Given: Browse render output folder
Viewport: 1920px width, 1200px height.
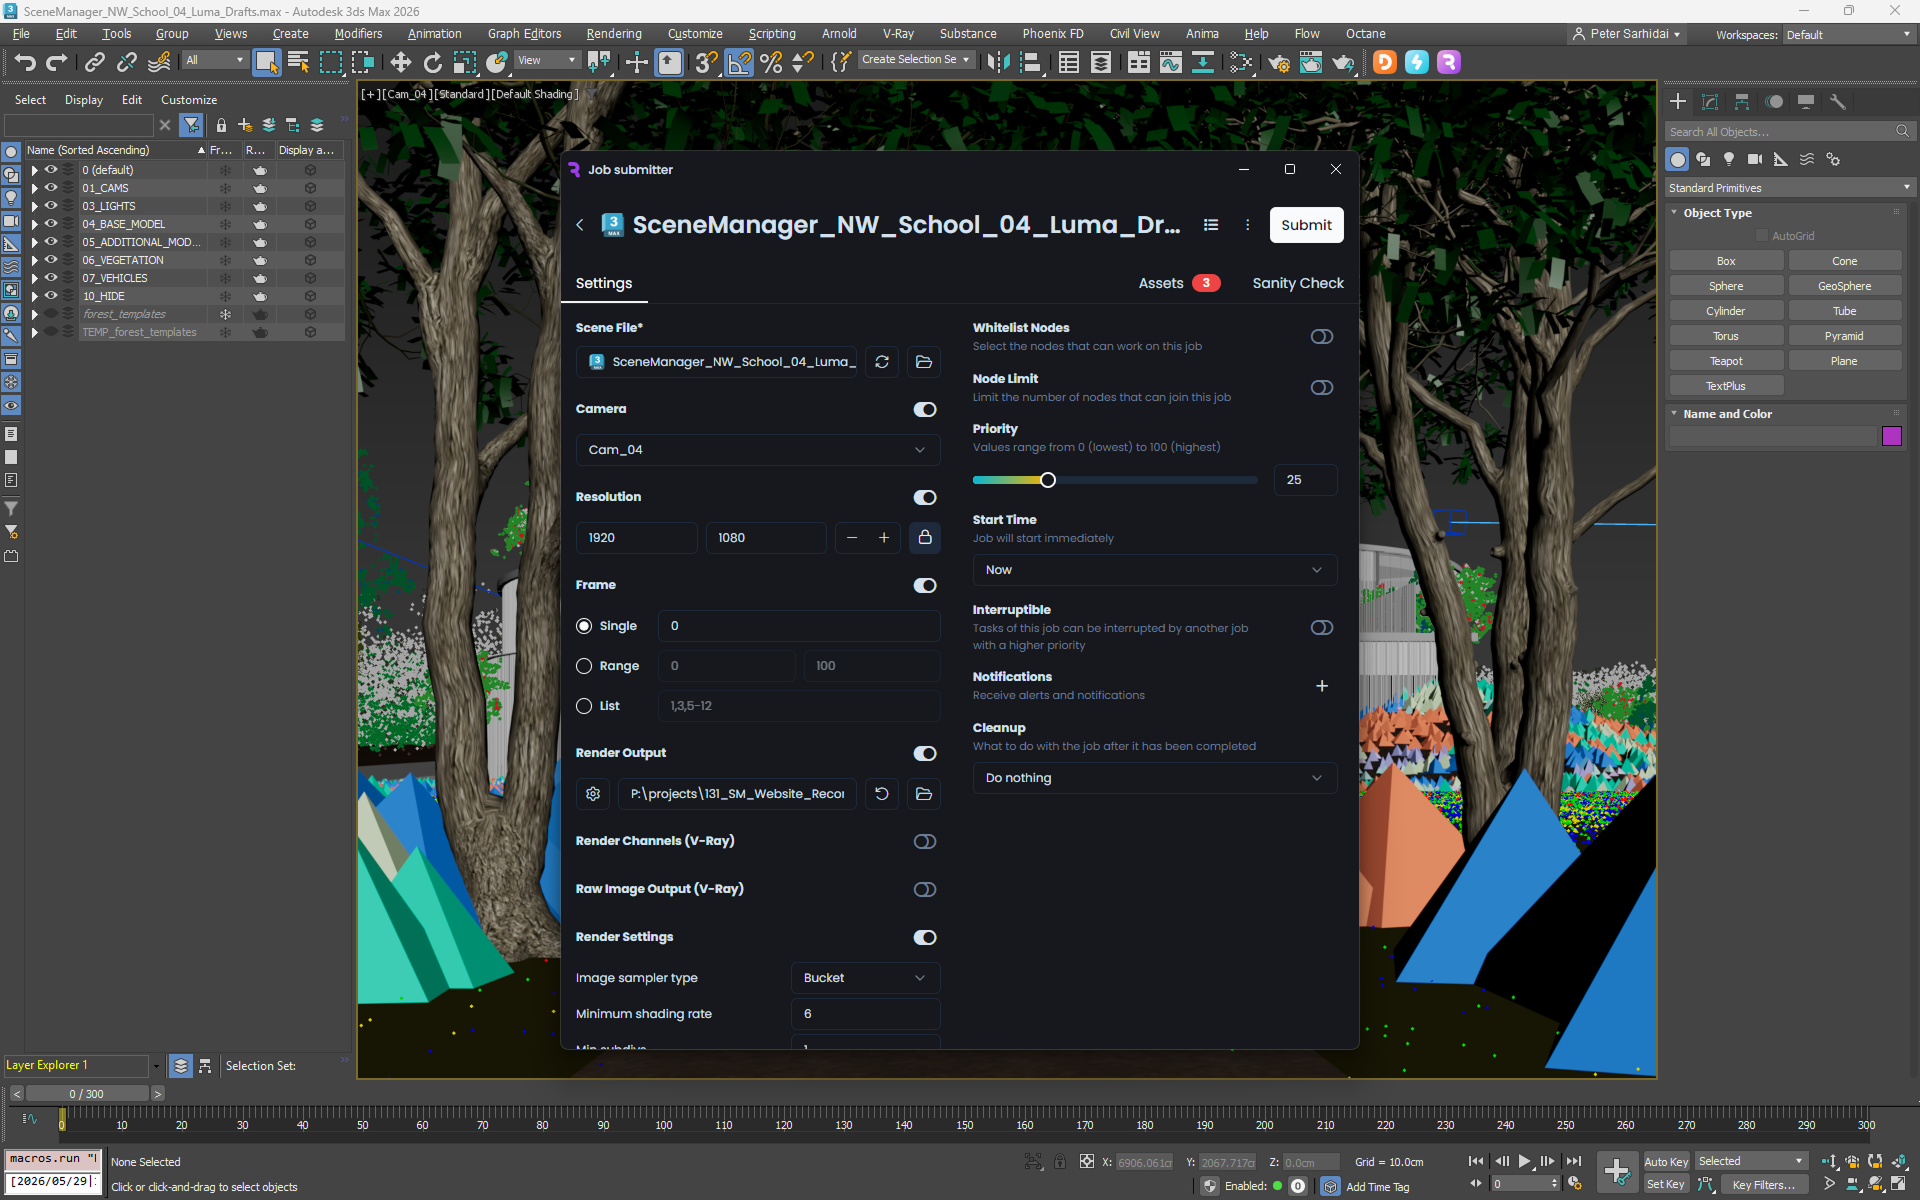Looking at the screenshot, I should (x=924, y=794).
